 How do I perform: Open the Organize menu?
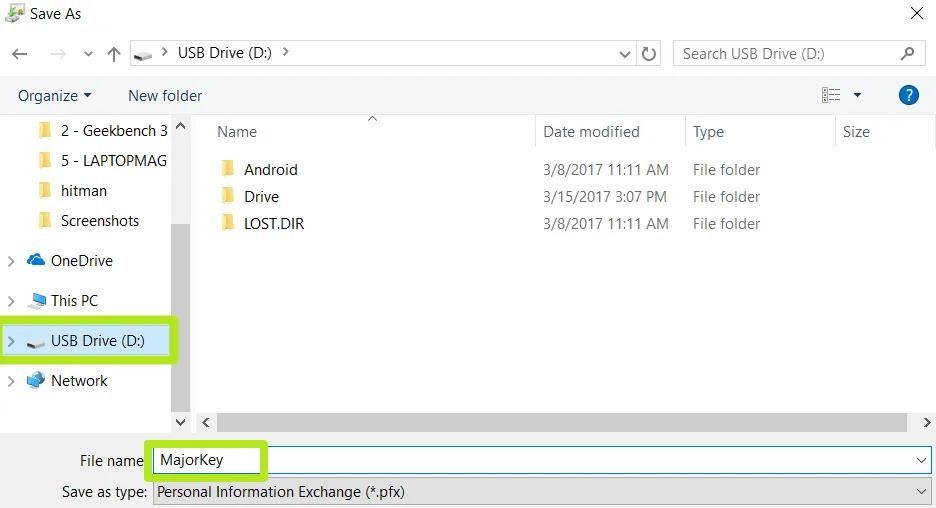(54, 96)
